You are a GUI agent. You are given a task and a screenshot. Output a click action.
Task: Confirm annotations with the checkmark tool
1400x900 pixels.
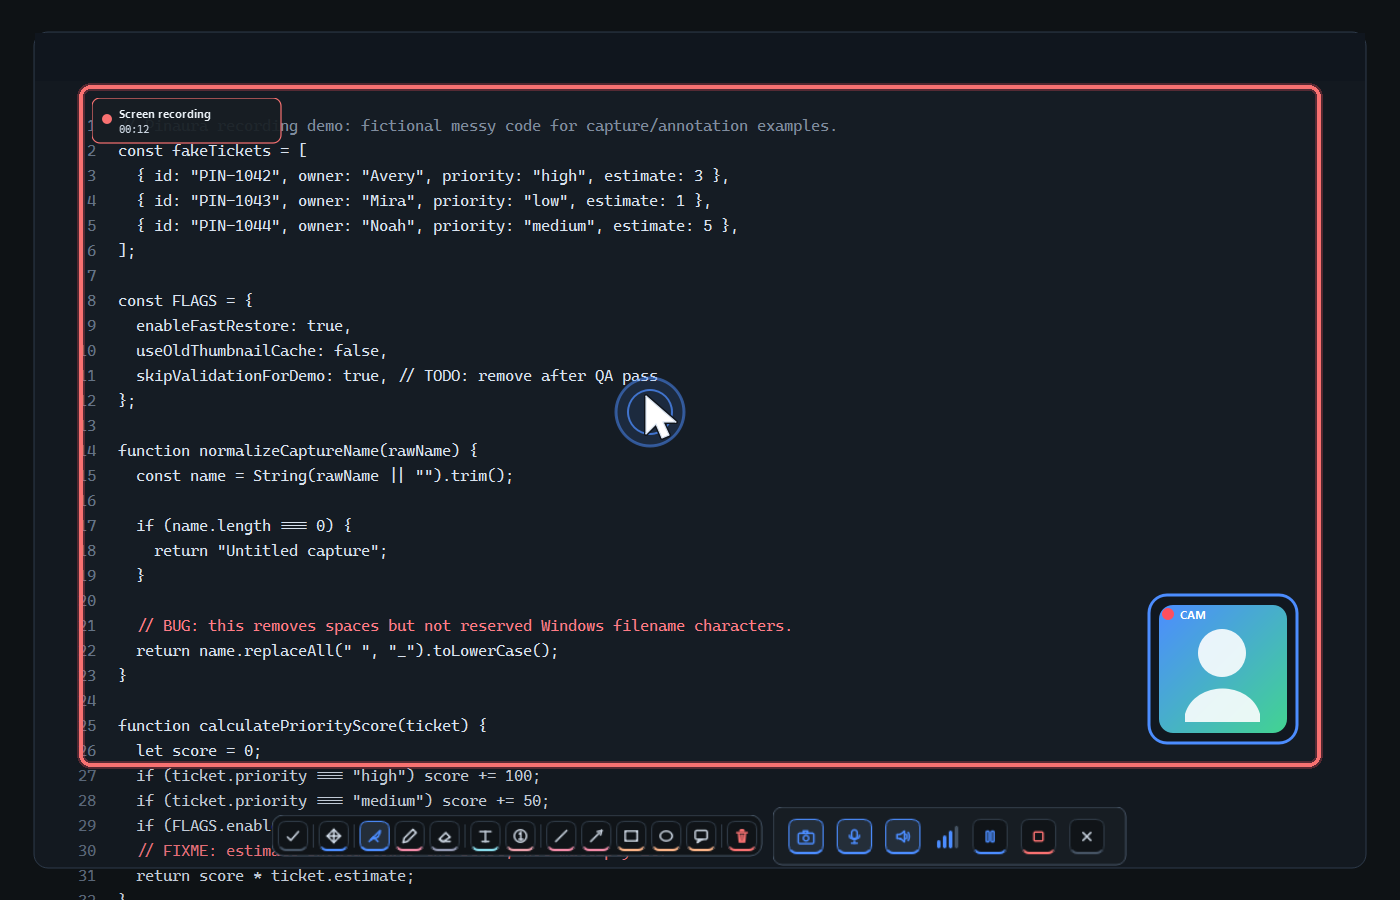tap(293, 836)
